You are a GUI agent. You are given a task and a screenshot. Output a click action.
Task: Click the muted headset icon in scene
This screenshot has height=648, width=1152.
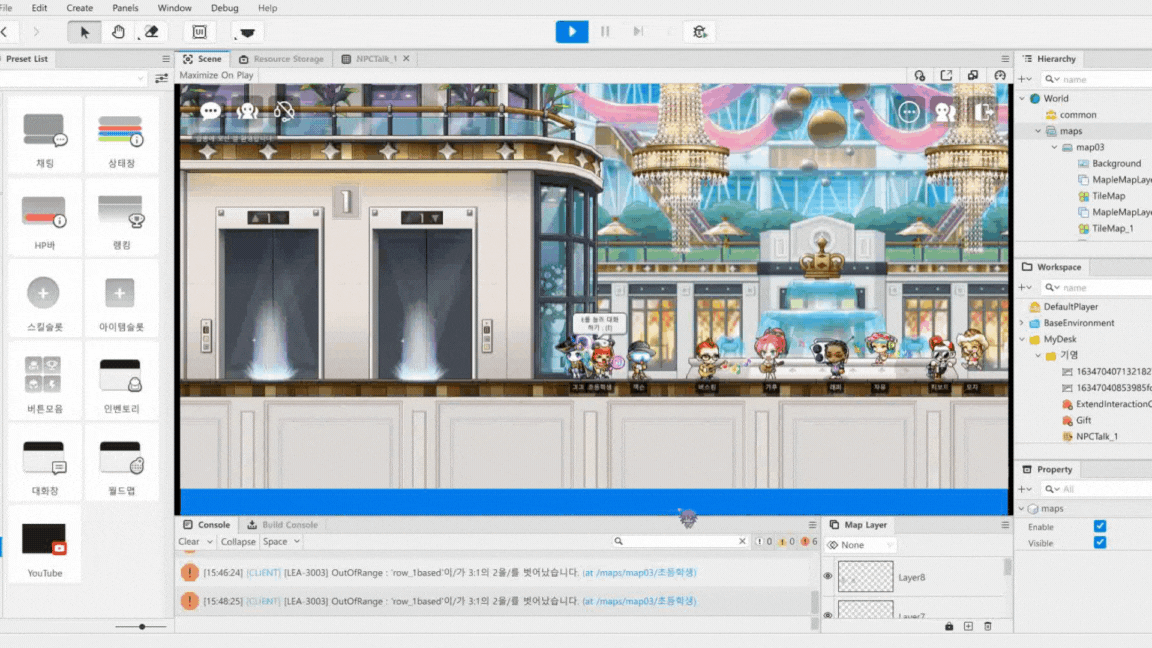coord(284,112)
